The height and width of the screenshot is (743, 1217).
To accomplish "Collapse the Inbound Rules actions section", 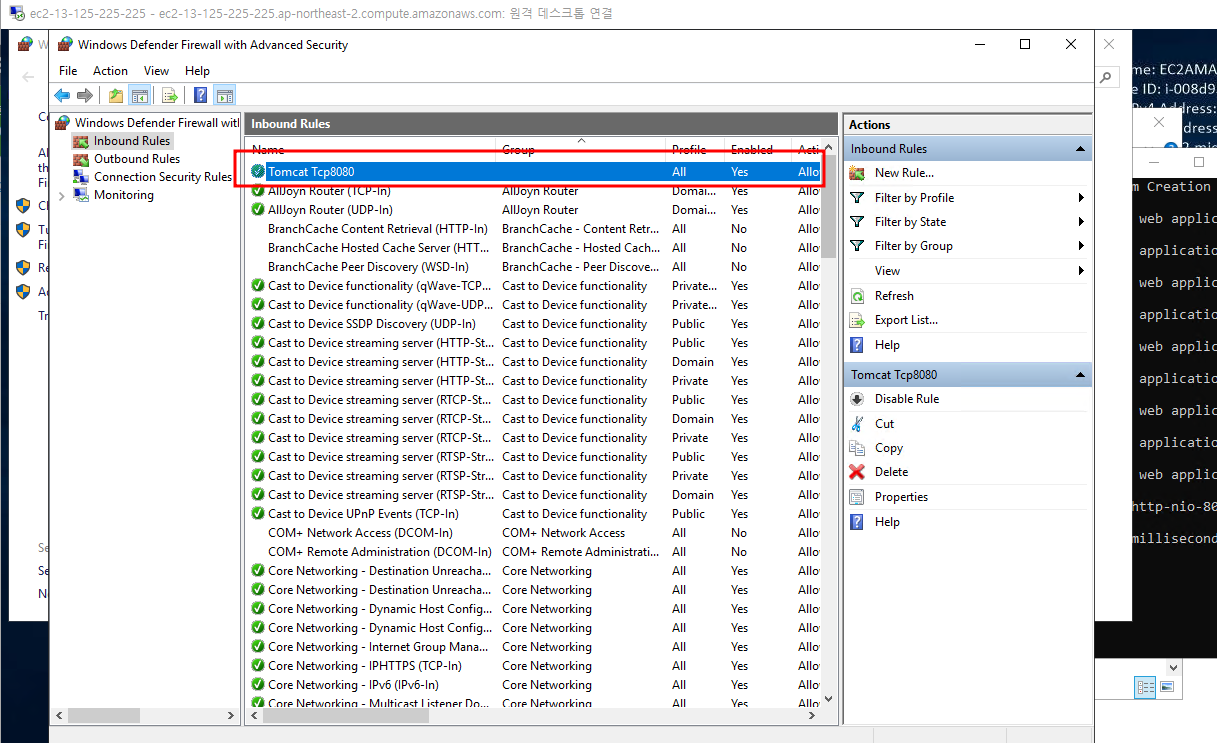I will 1080,149.
